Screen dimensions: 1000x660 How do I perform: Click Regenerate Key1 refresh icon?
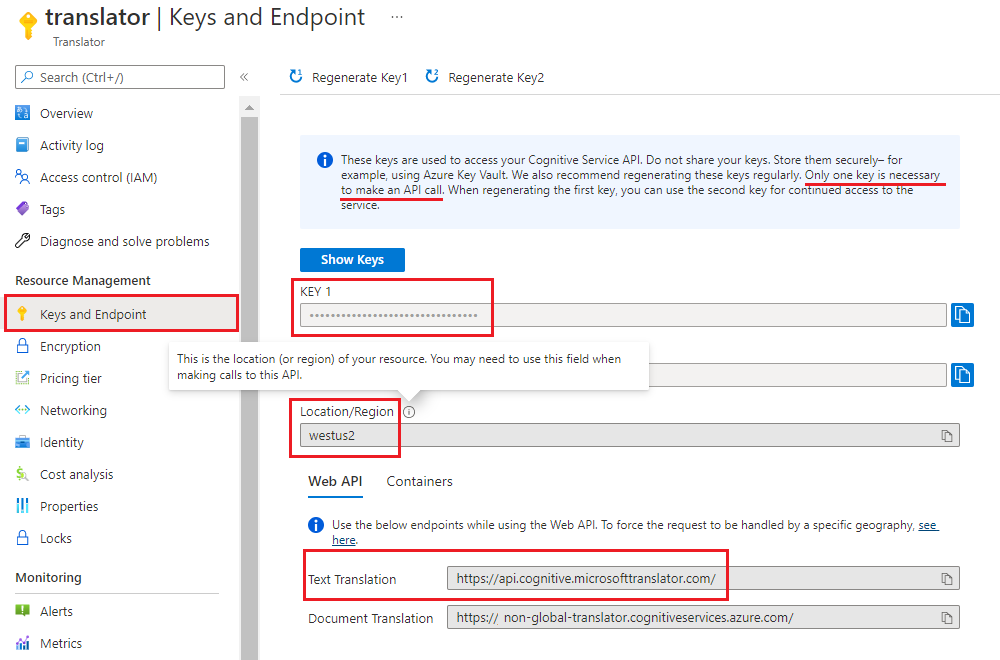[296, 77]
